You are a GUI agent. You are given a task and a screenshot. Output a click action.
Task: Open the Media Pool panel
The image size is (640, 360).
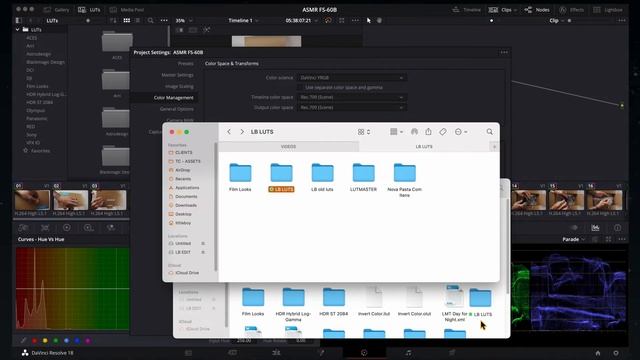pos(127,9)
